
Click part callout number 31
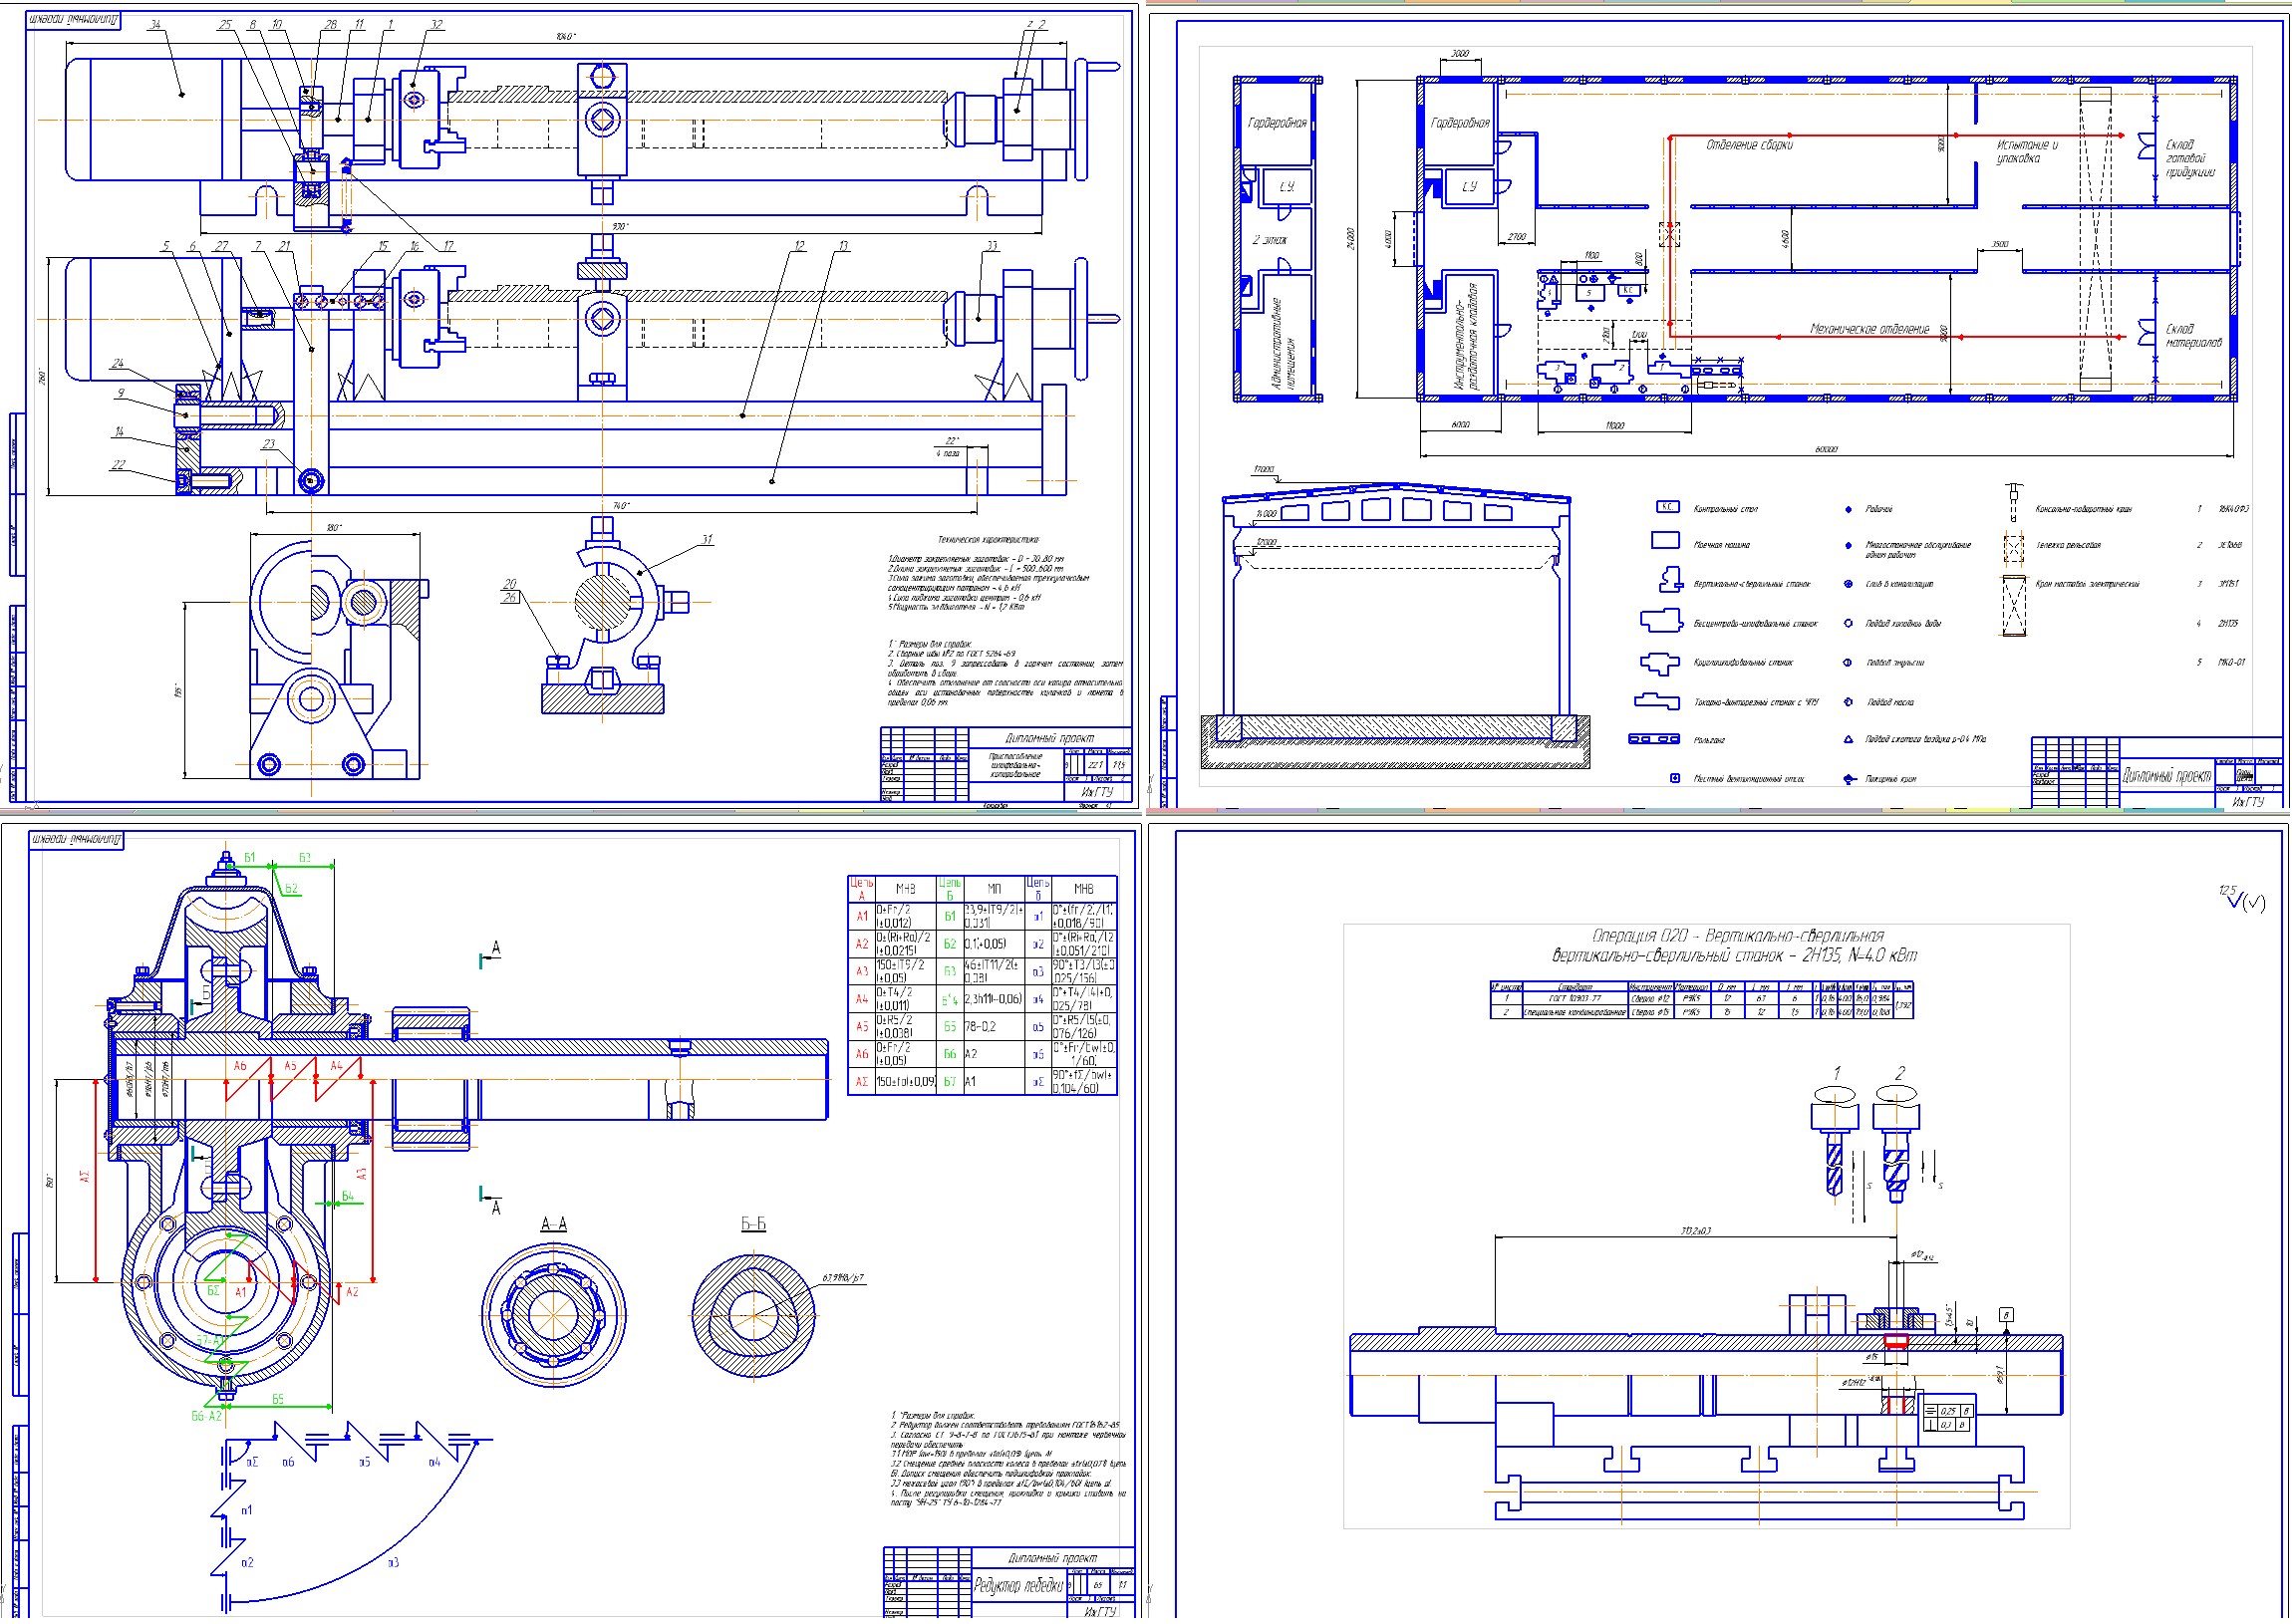(x=707, y=539)
